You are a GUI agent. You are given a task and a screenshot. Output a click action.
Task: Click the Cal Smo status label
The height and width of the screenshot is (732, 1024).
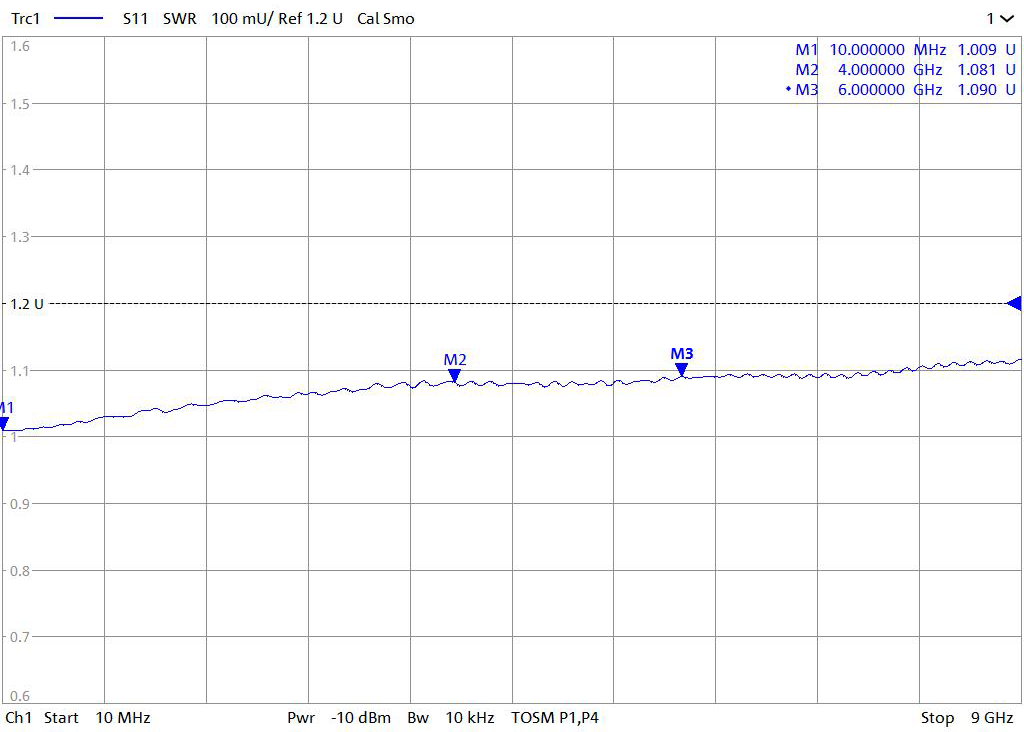pos(385,19)
